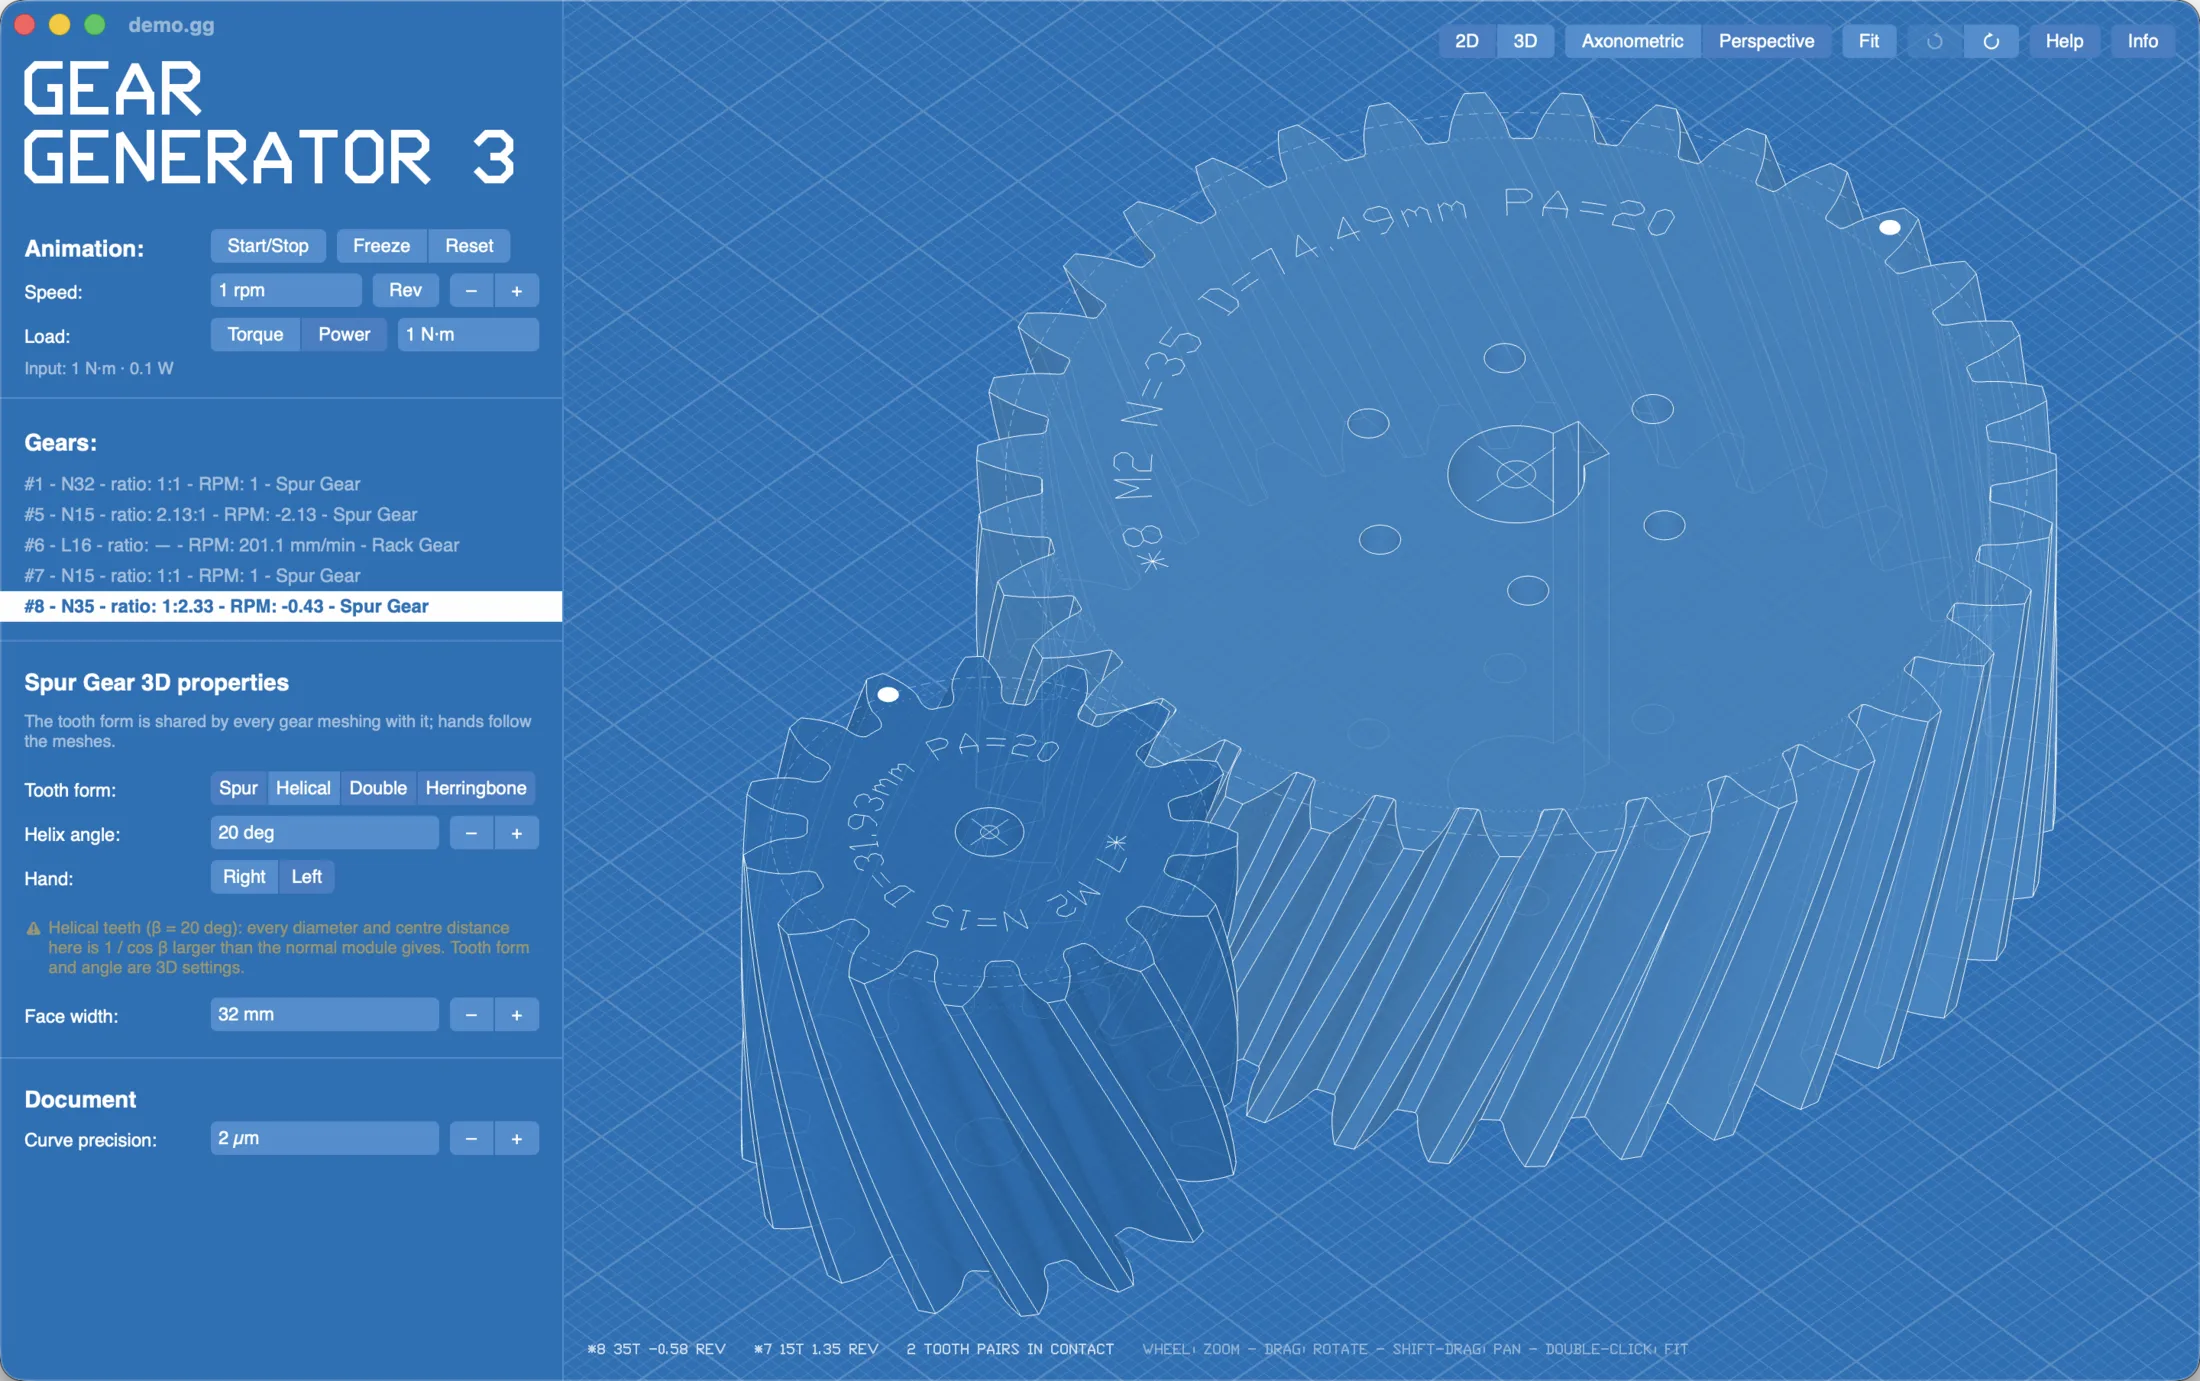The height and width of the screenshot is (1381, 2200).
Task: Click status entry '*8 35T -0.58 REV'
Action: tap(656, 1349)
